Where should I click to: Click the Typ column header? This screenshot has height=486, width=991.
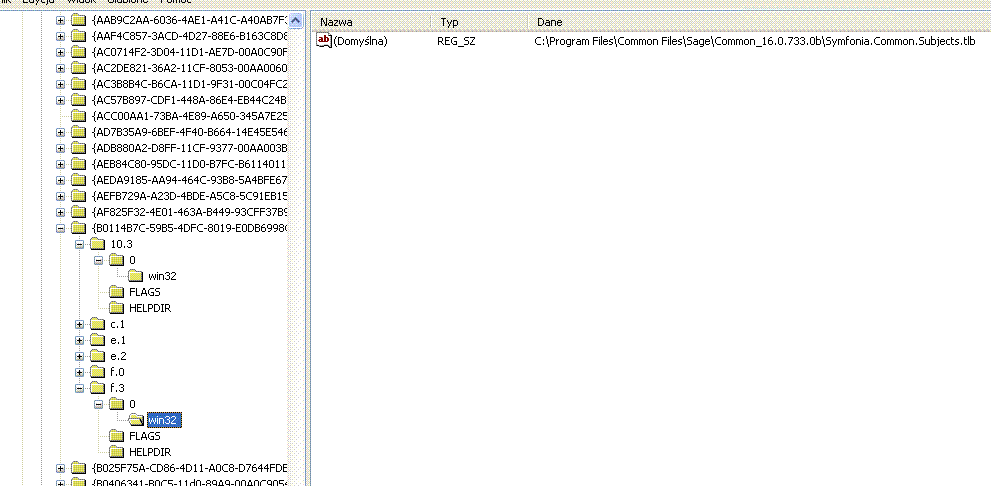click(479, 21)
